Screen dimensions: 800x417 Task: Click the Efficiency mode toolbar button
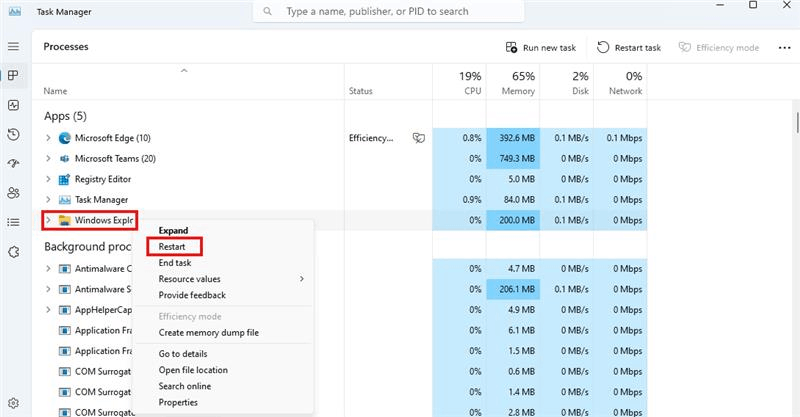click(718, 47)
